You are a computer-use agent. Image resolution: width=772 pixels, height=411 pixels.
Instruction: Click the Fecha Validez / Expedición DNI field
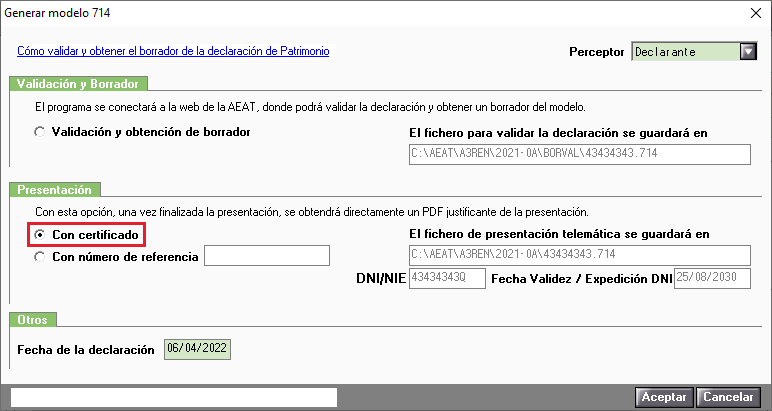click(x=712, y=278)
